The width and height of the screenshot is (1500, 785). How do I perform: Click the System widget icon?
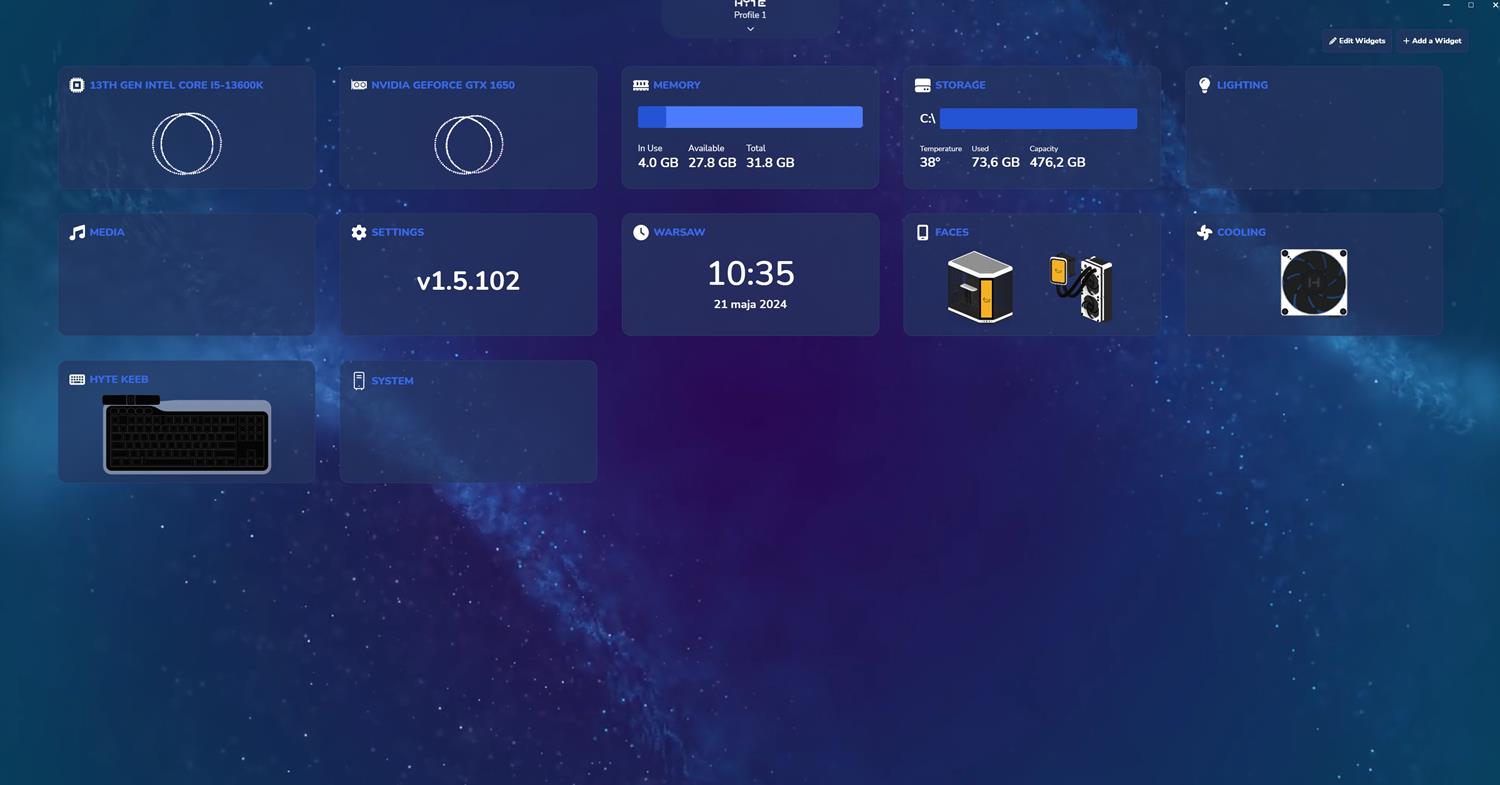(x=359, y=380)
